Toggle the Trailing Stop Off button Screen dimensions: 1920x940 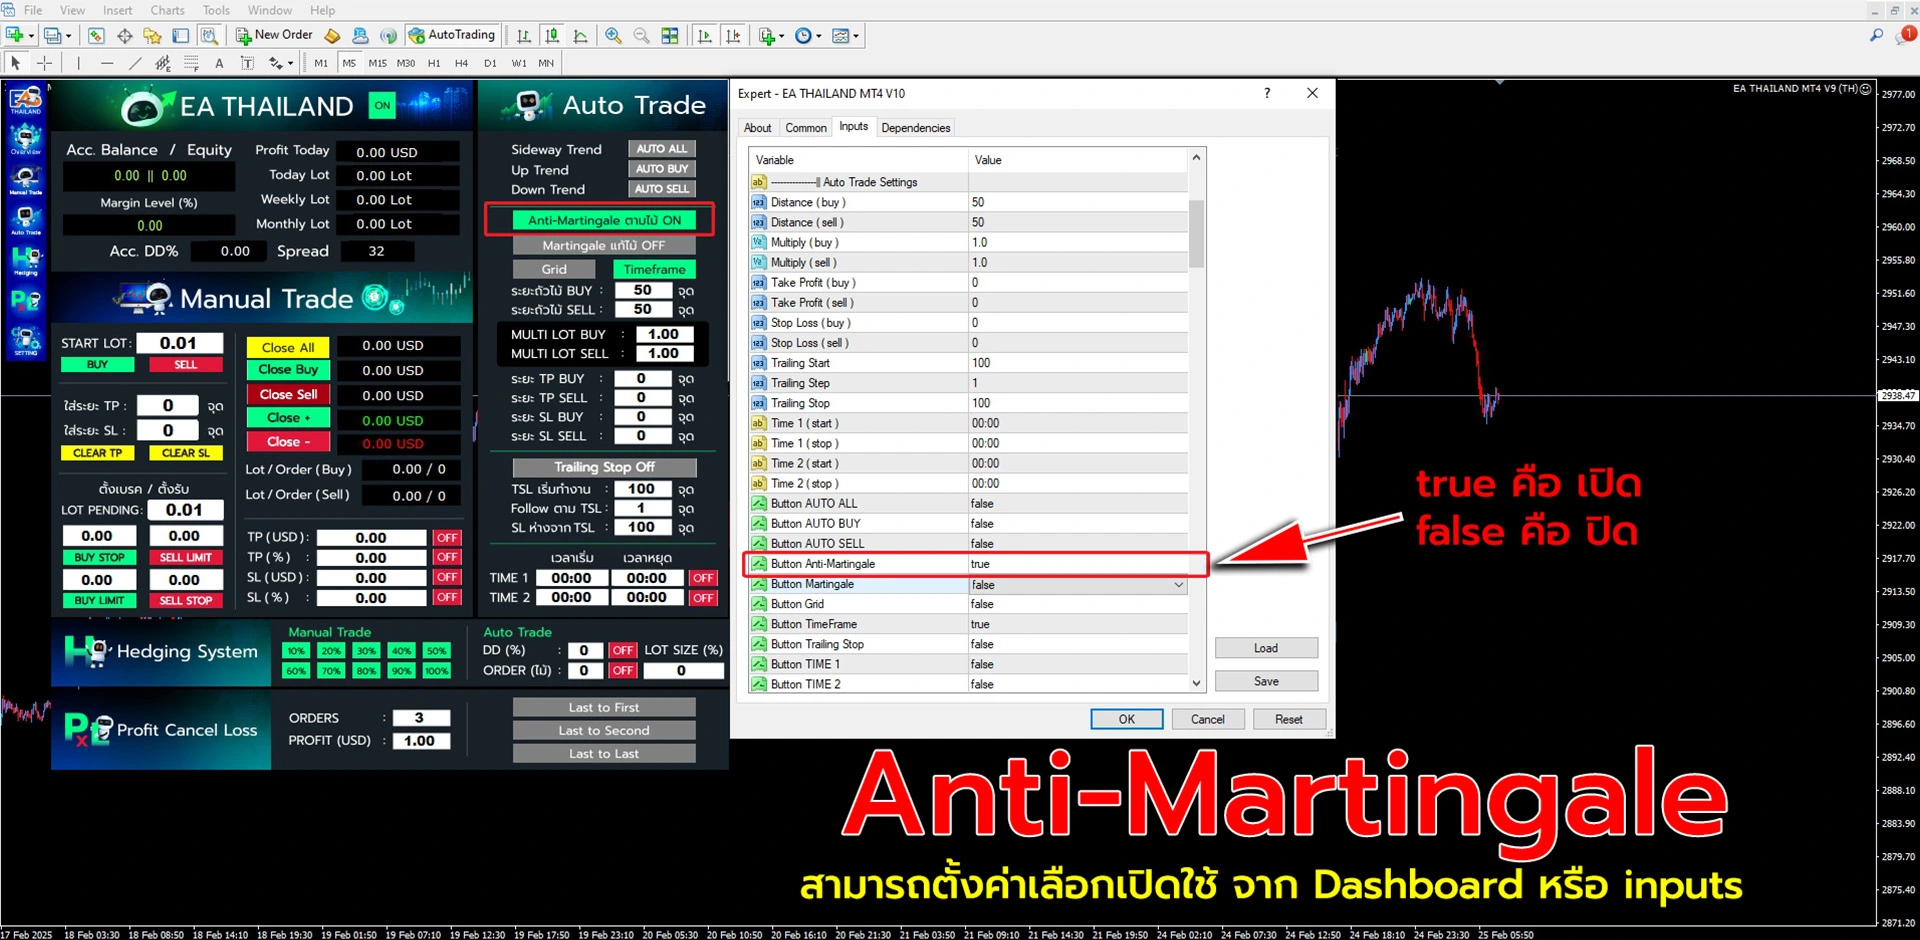[x=604, y=467]
